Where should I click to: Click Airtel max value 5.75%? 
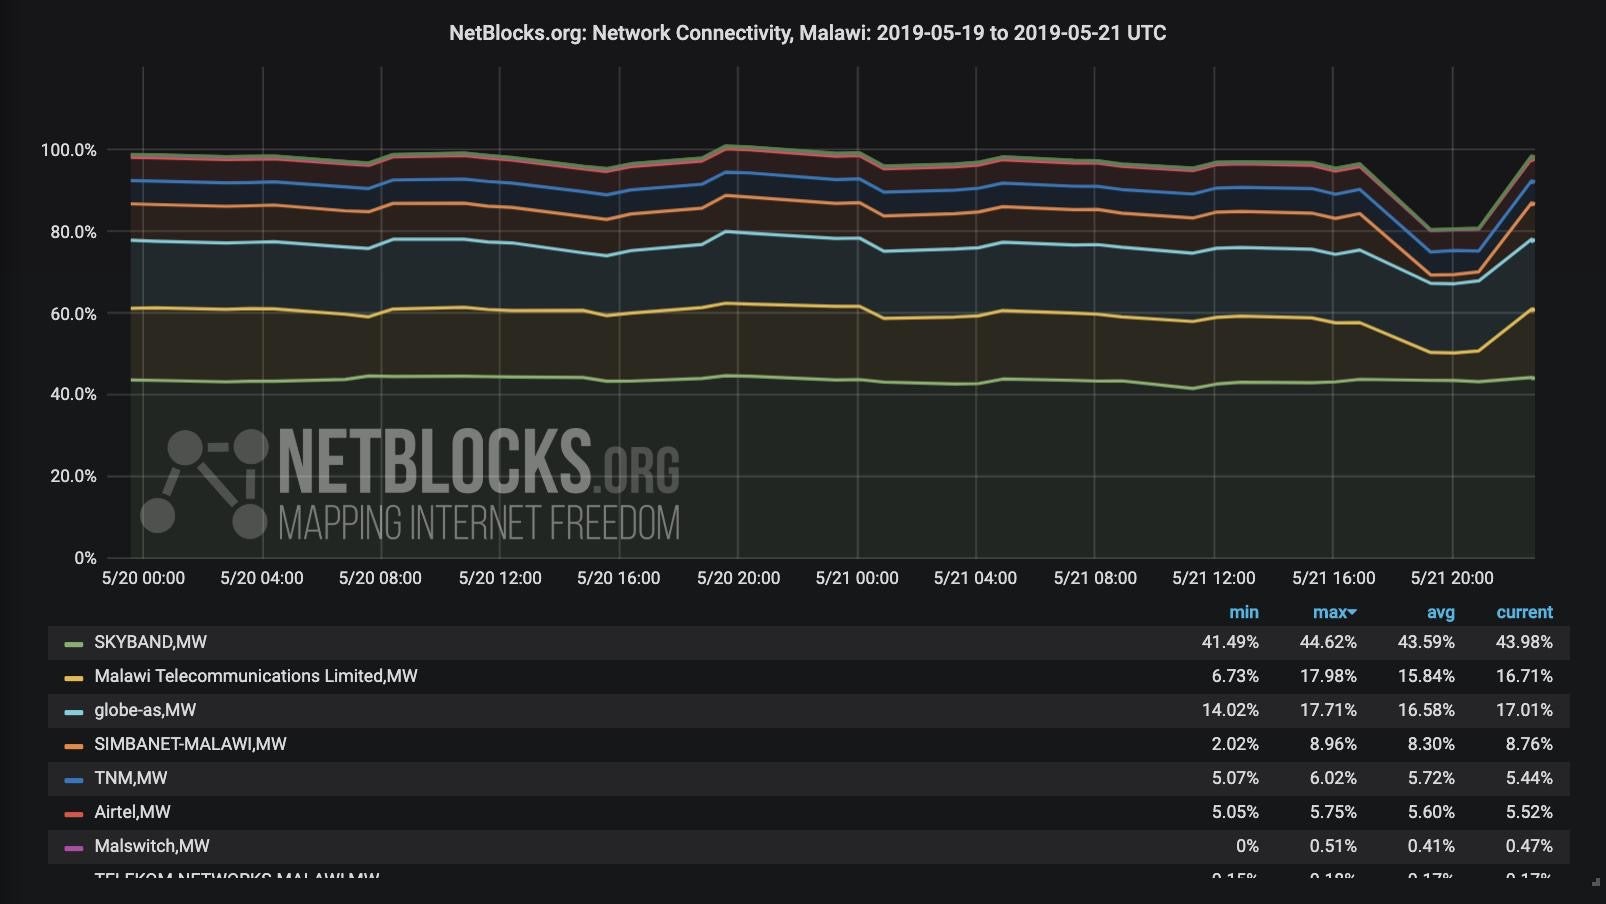point(1333,812)
